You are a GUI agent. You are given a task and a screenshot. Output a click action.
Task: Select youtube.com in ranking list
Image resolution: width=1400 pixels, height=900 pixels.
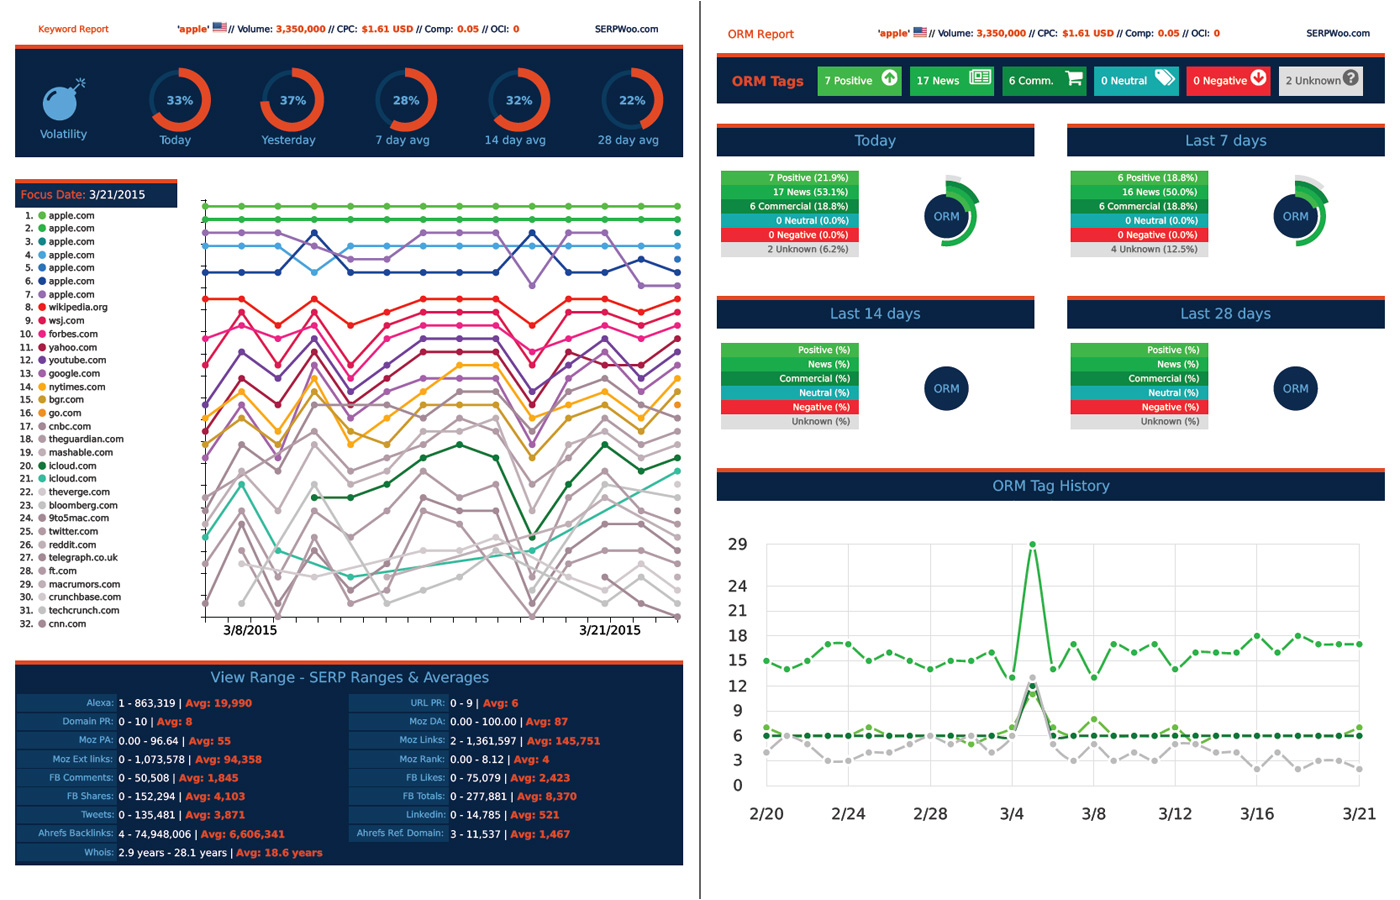coord(77,360)
